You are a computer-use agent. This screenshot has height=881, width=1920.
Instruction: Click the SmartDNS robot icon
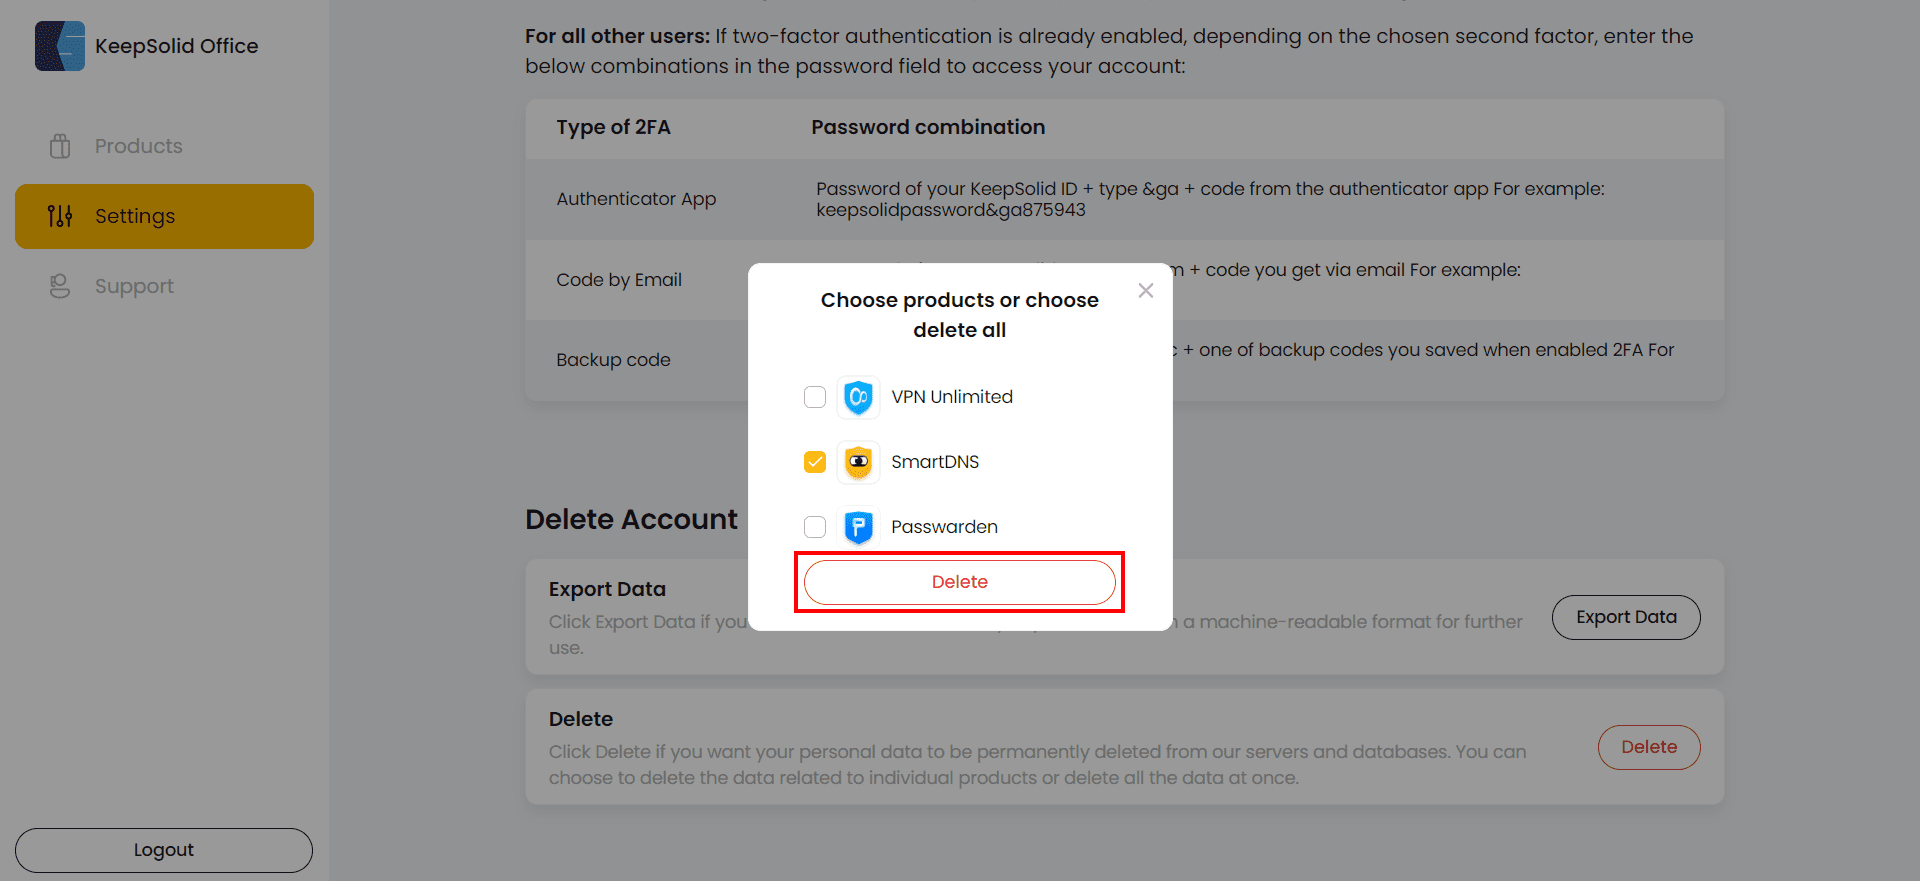pyautogui.click(x=857, y=462)
